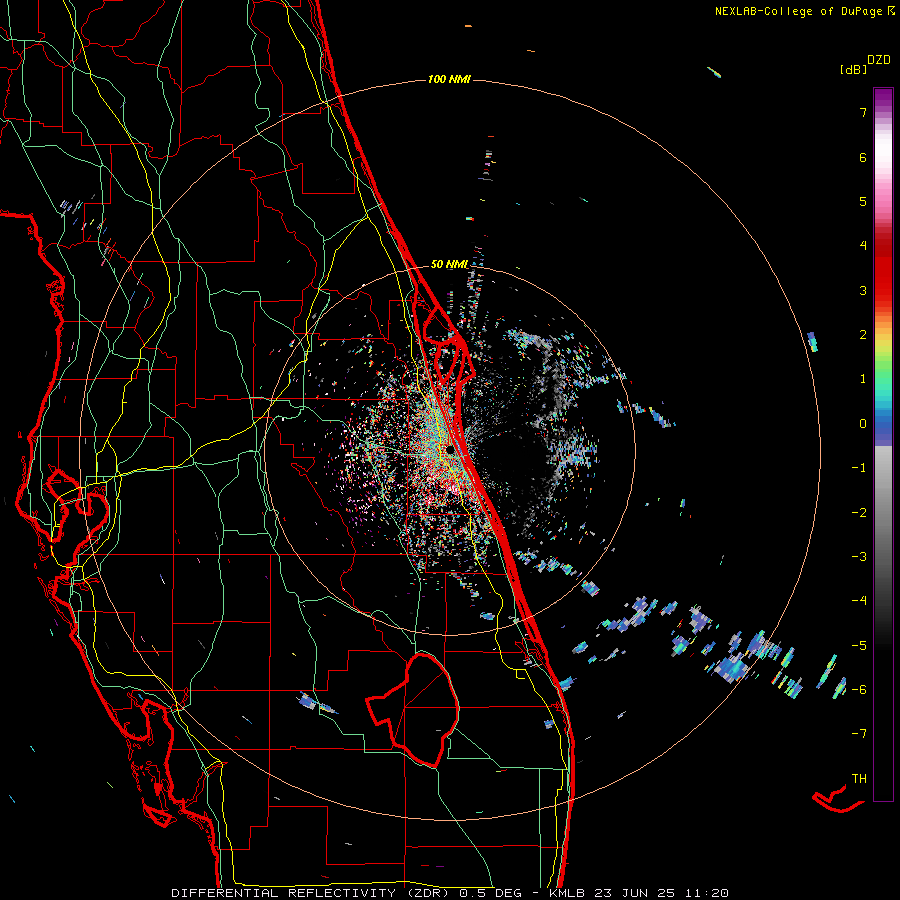Click the KMLB station identifier in caption

(x=567, y=893)
